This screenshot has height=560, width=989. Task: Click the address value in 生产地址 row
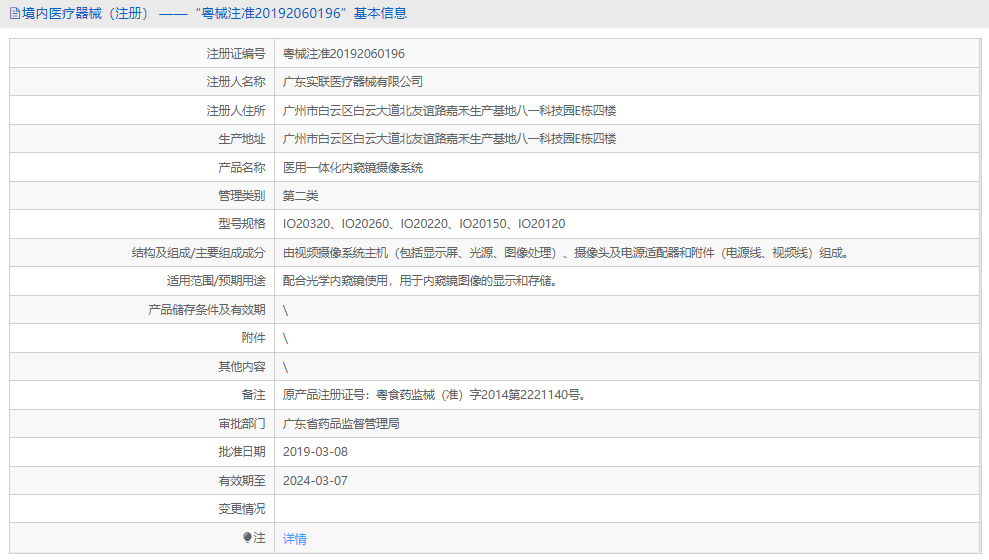pyautogui.click(x=449, y=139)
